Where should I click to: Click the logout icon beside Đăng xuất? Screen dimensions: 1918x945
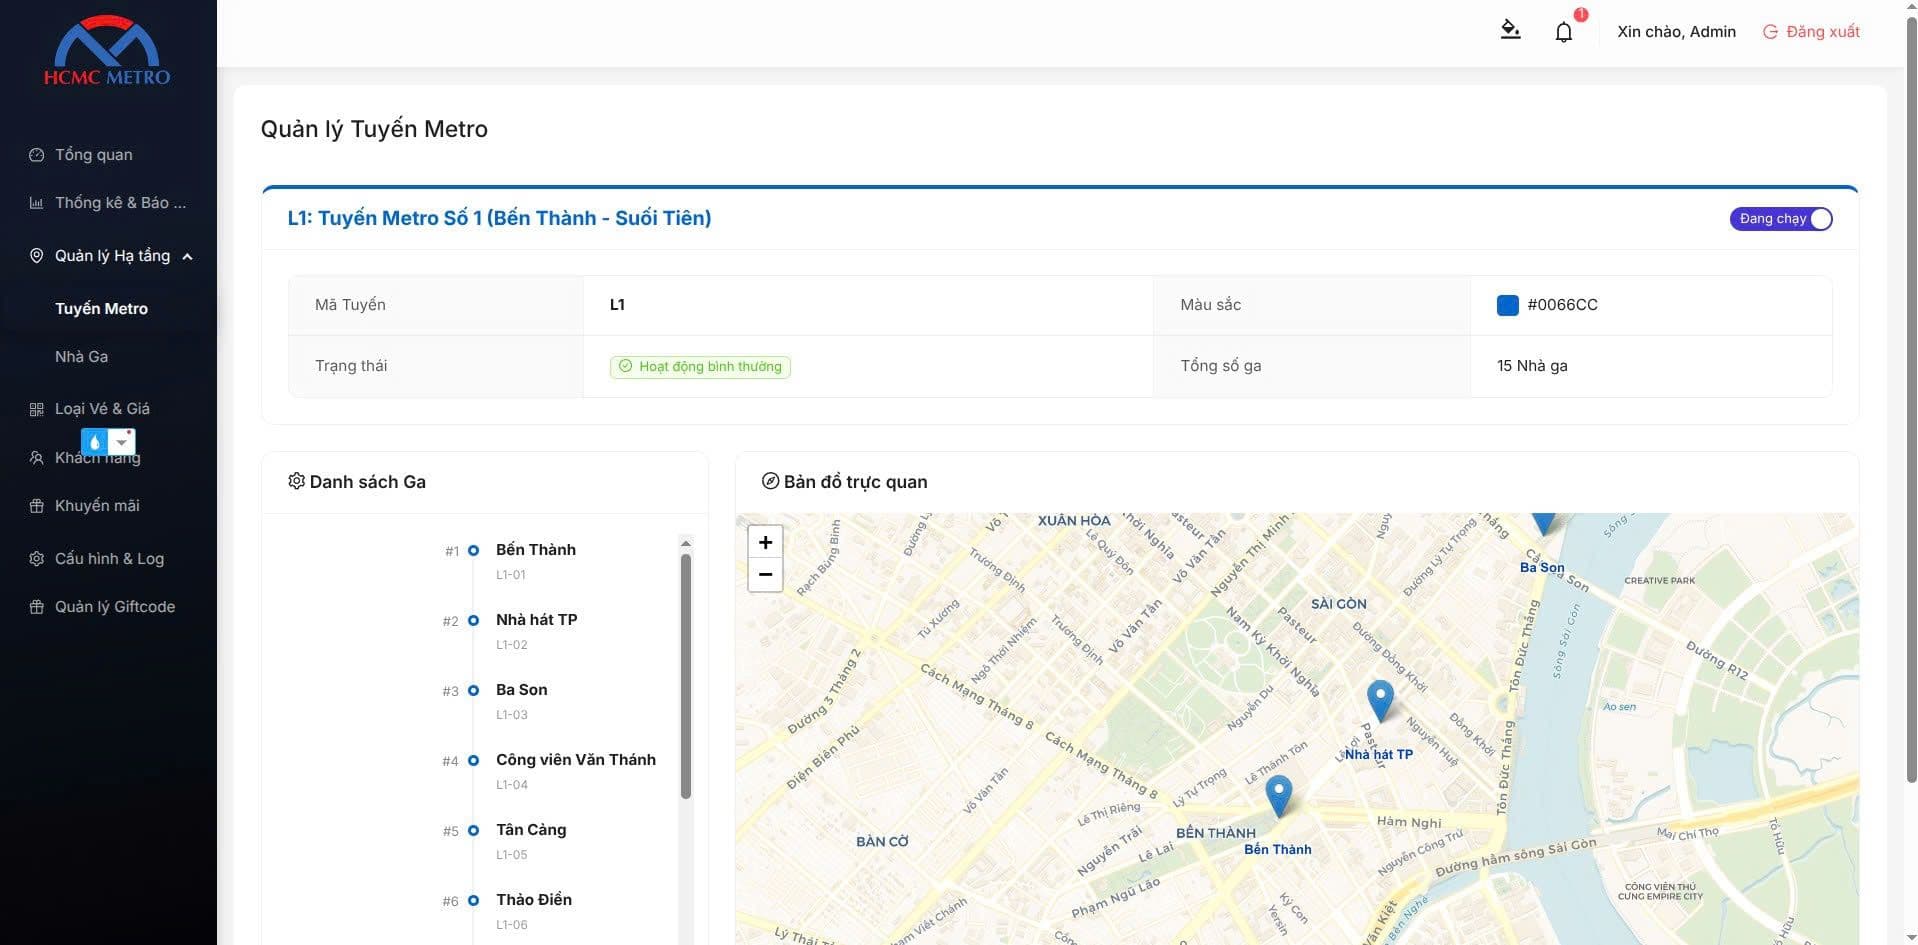[1770, 32]
